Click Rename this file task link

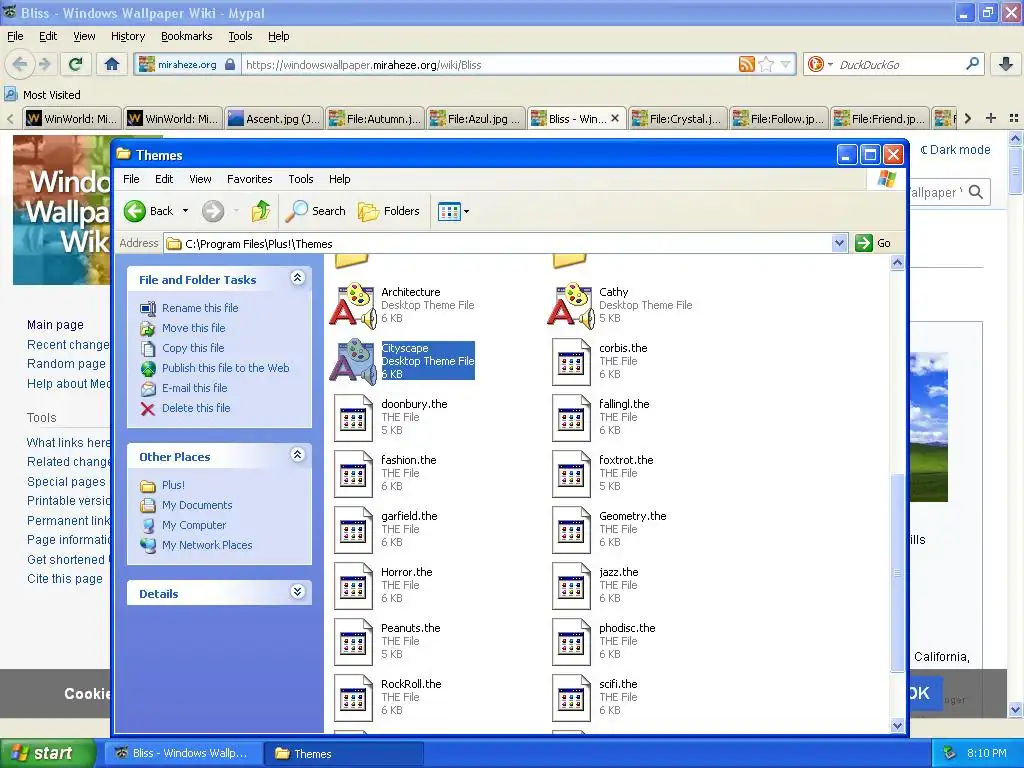[x=200, y=308]
